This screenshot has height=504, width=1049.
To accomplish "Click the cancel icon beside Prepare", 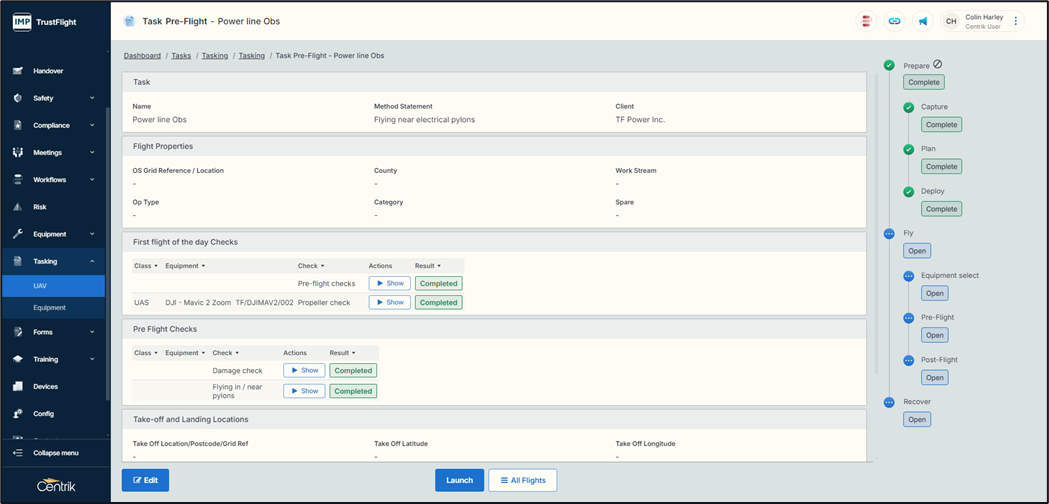I will [937, 65].
